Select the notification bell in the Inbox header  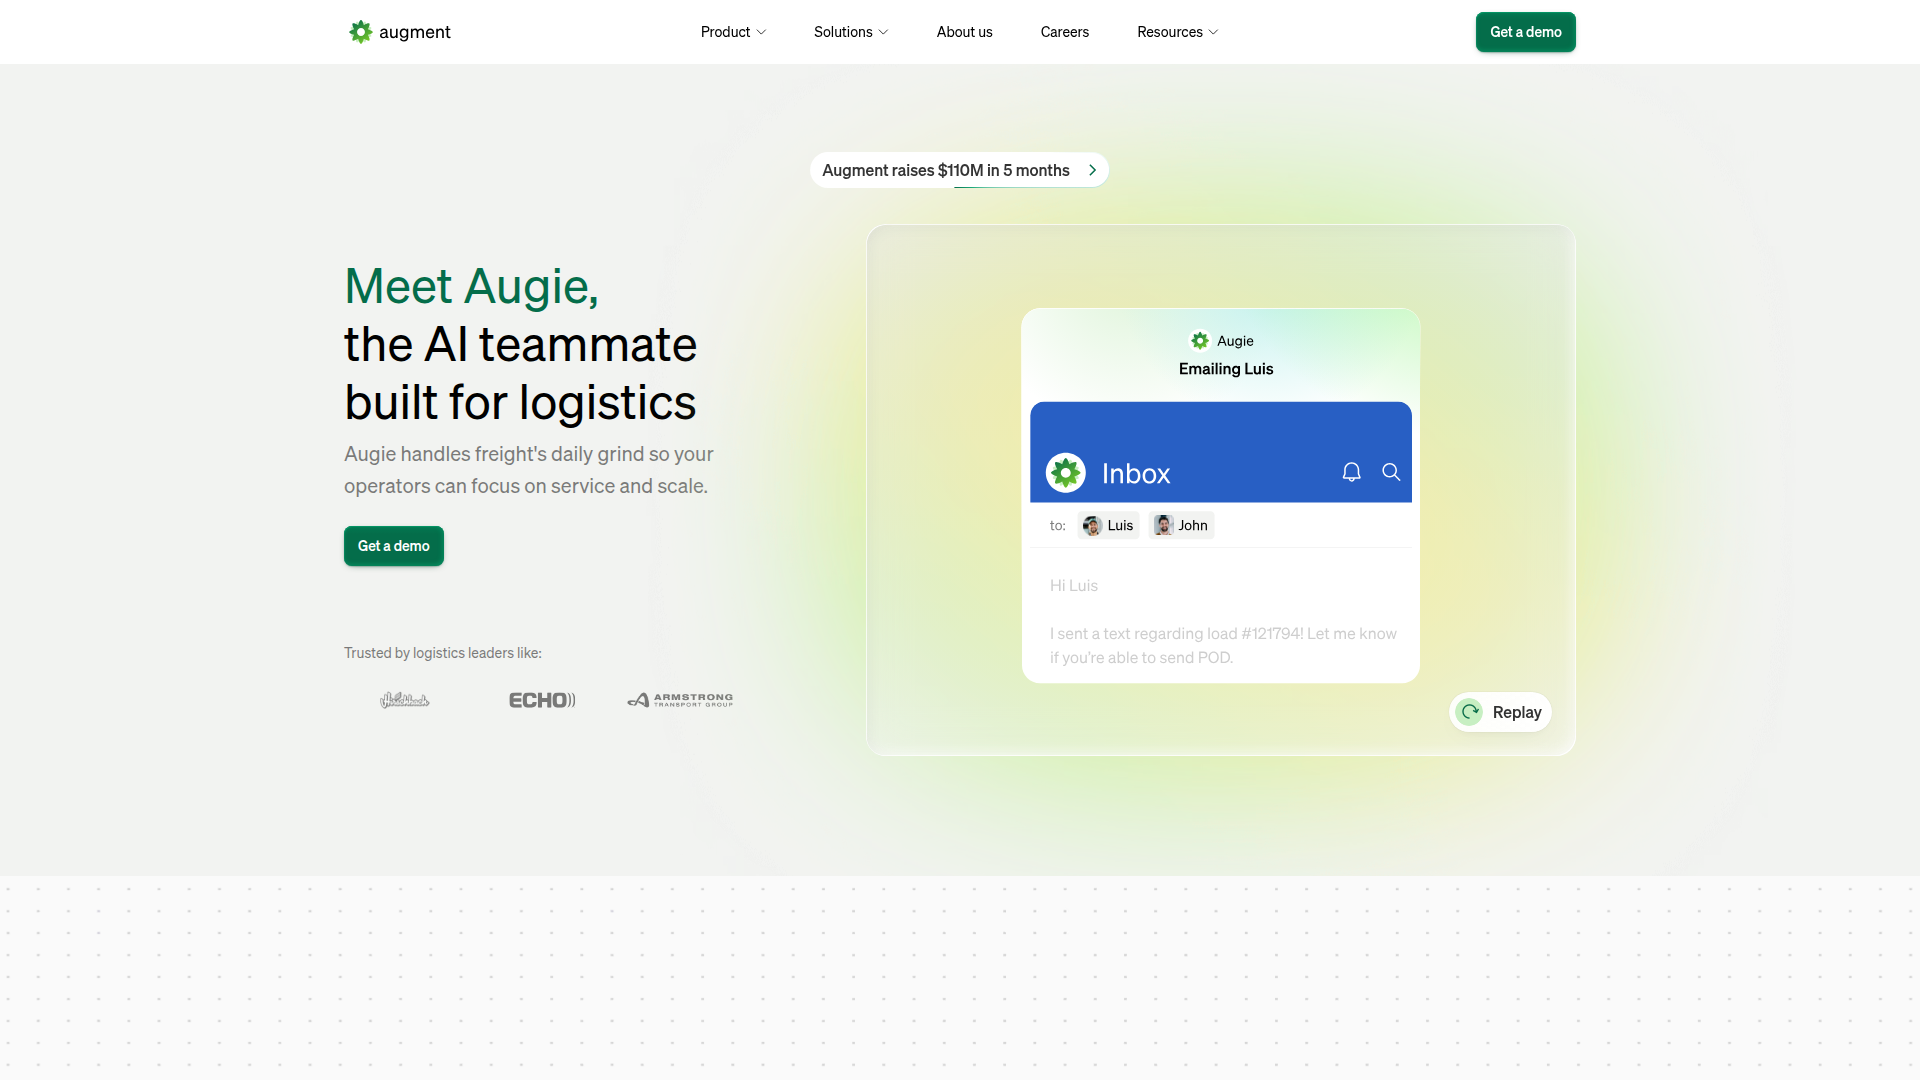(1352, 472)
